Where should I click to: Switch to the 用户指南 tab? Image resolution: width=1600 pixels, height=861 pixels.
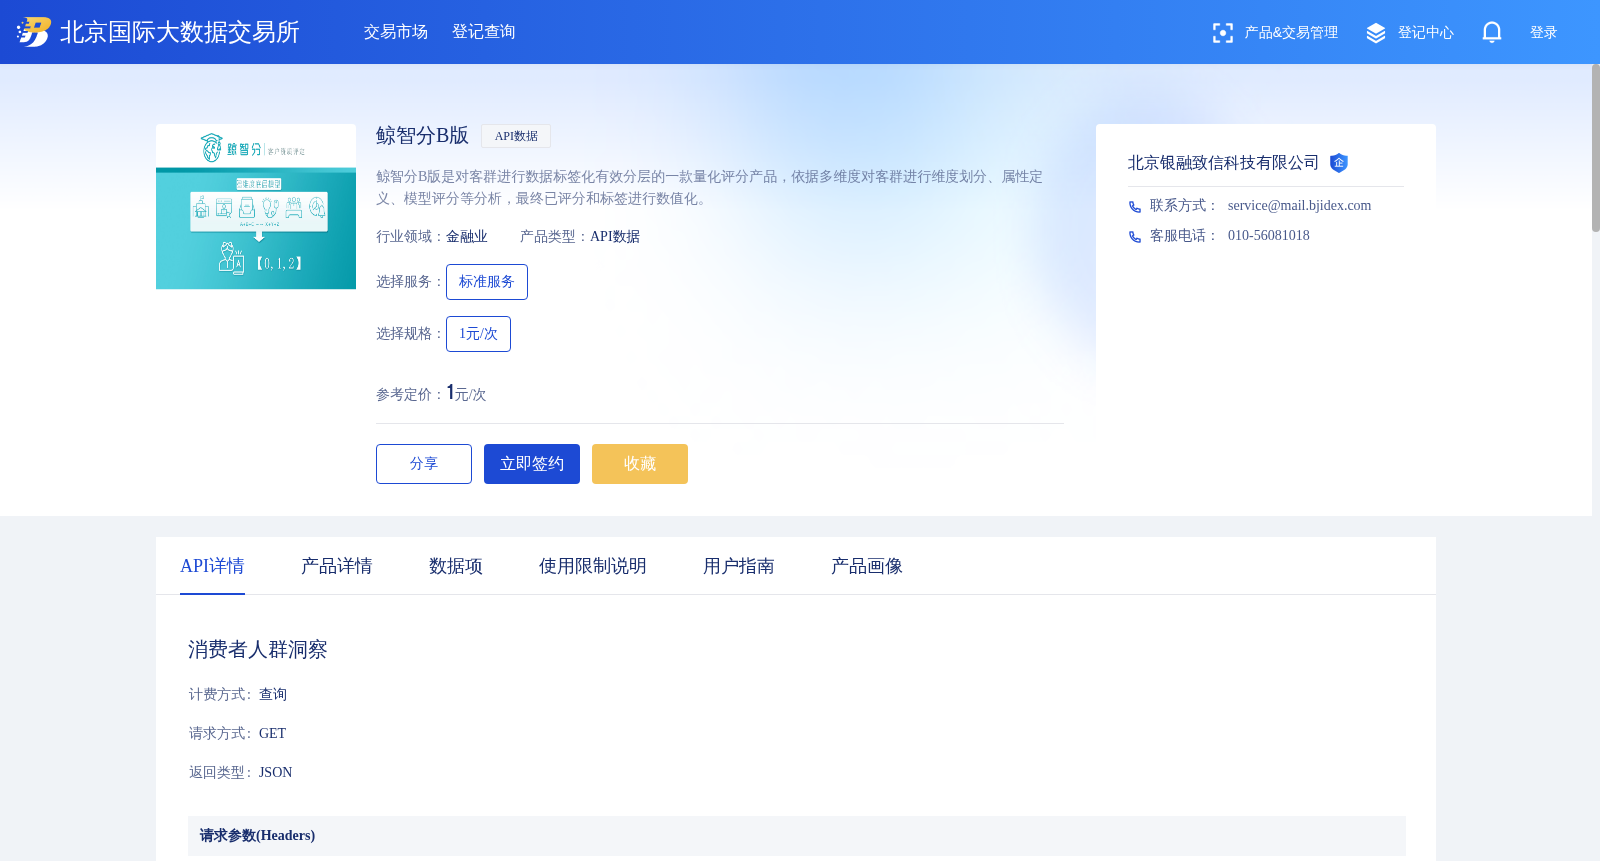click(x=739, y=566)
